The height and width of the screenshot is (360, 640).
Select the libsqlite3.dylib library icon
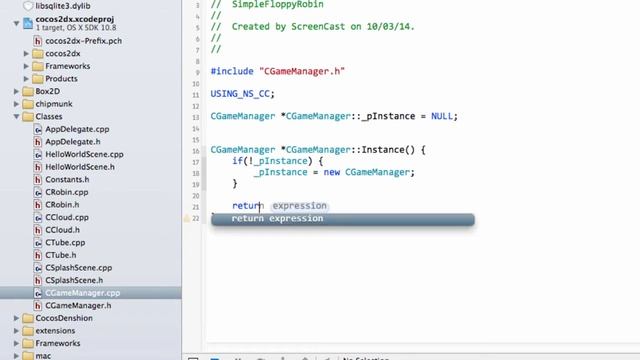click(x=28, y=6)
